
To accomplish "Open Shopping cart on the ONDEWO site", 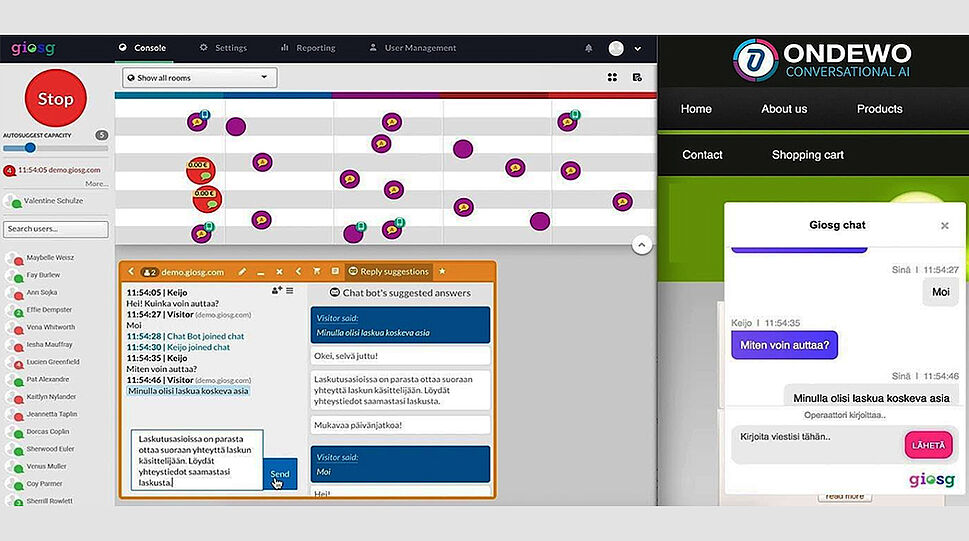I will (x=807, y=155).
